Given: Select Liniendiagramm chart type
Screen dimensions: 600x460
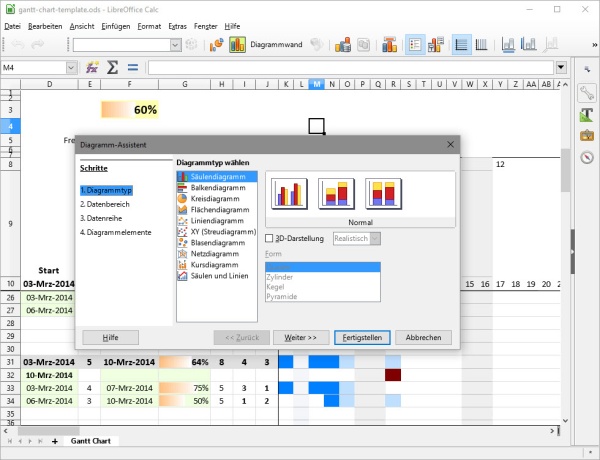Looking at the screenshot, I should 217,221.
